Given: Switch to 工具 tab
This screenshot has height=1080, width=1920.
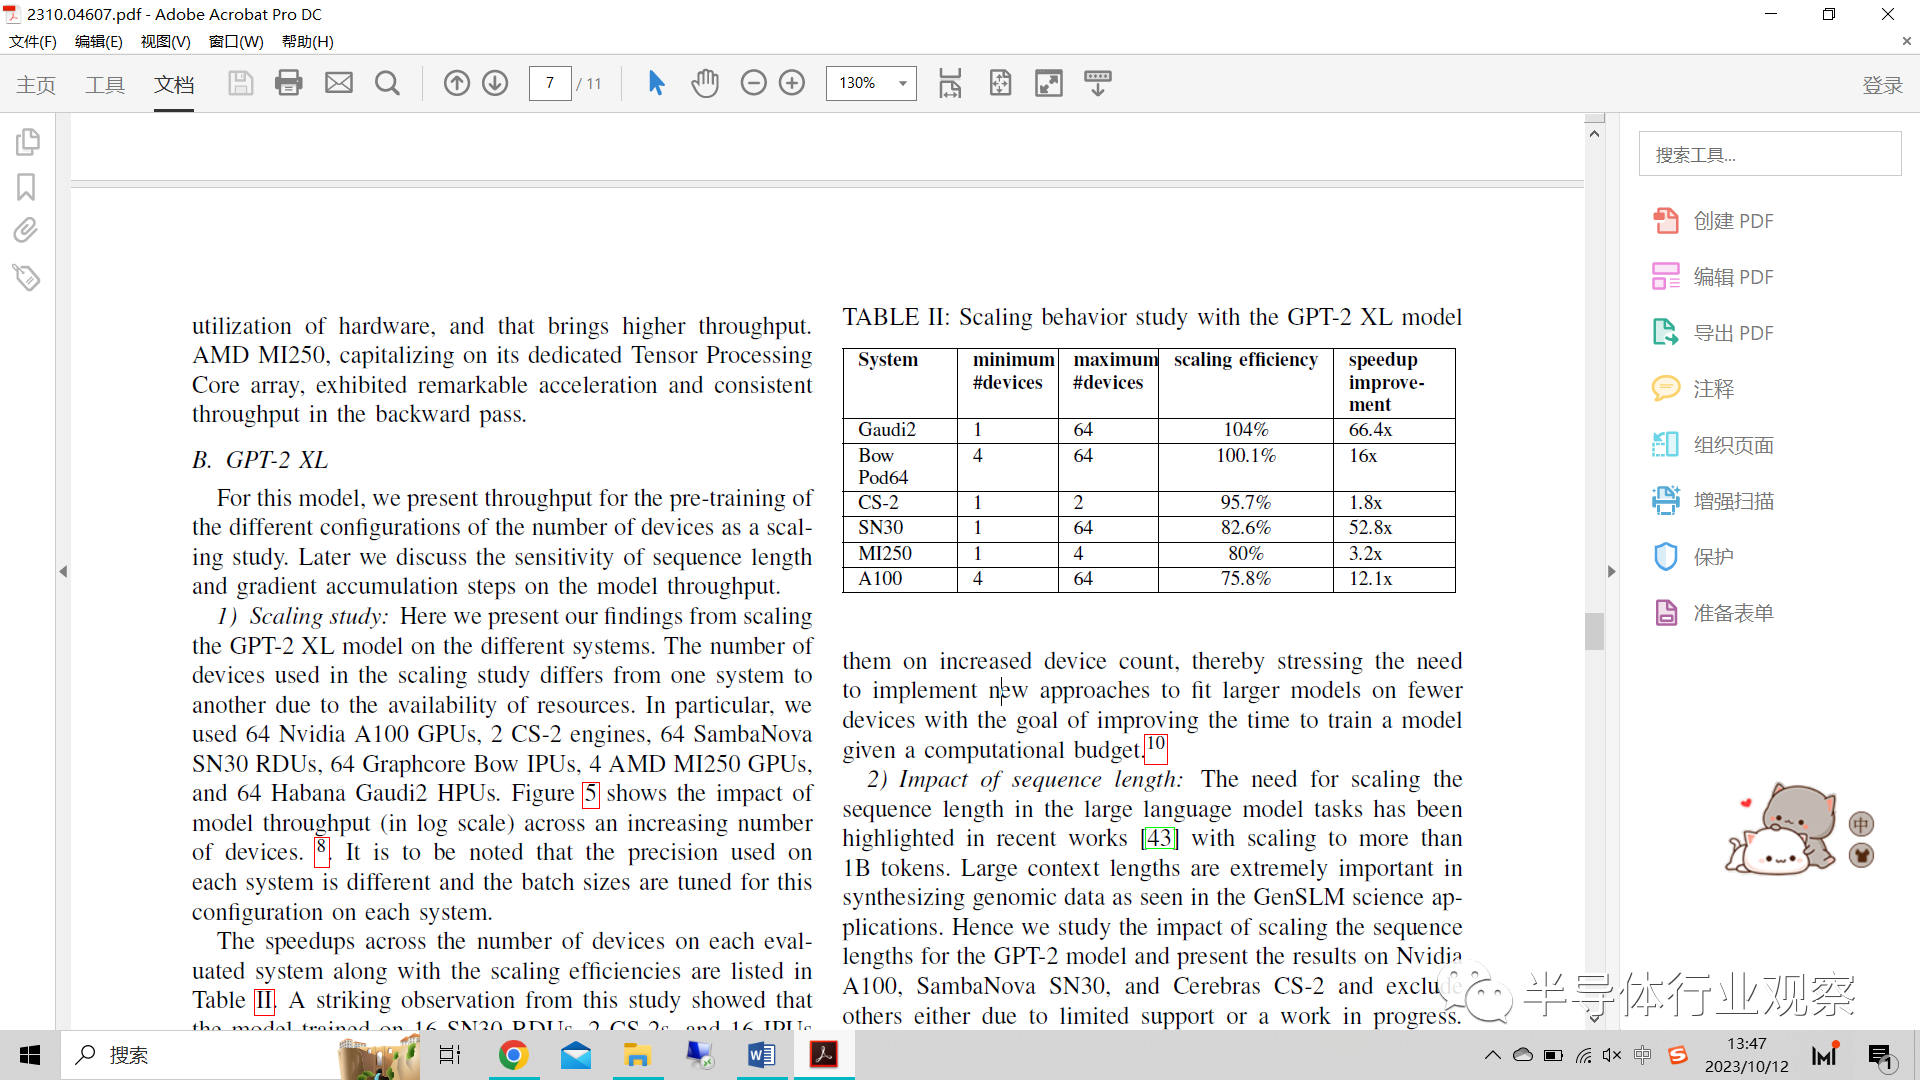Looking at the screenshot, I should click(105, 85).
